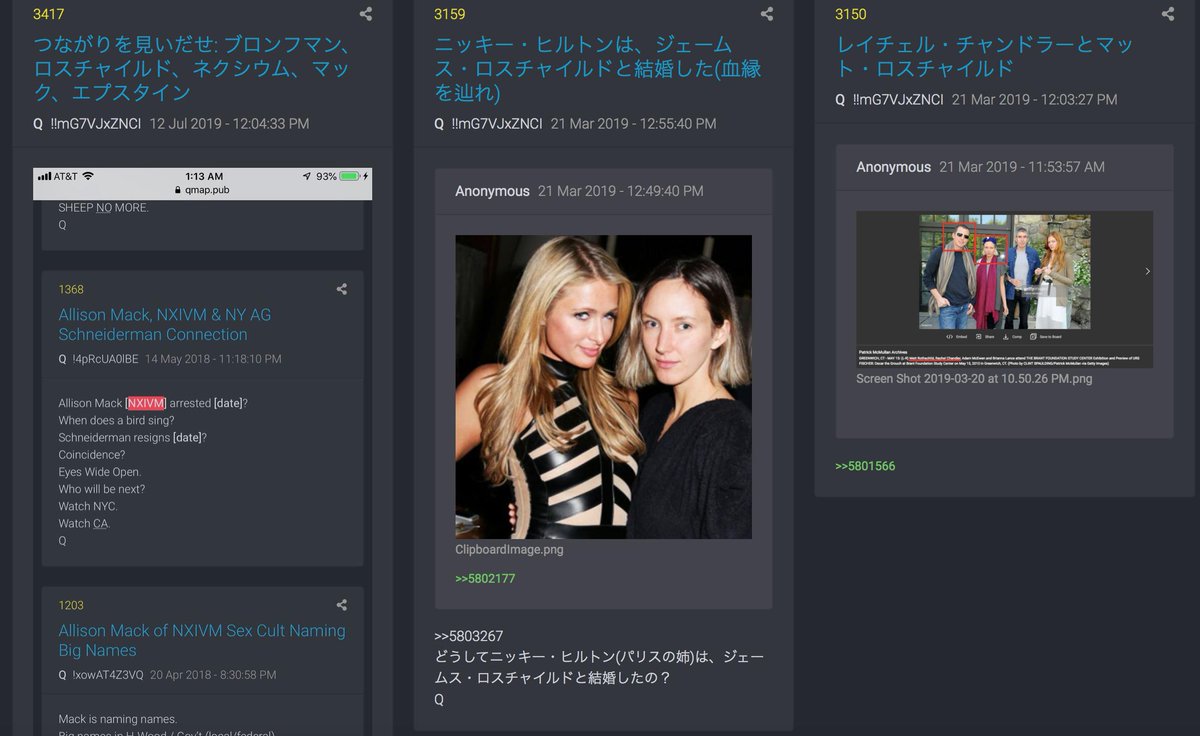
Task: Share post 3150 via share icon
Action: [x=1168, y=14]
